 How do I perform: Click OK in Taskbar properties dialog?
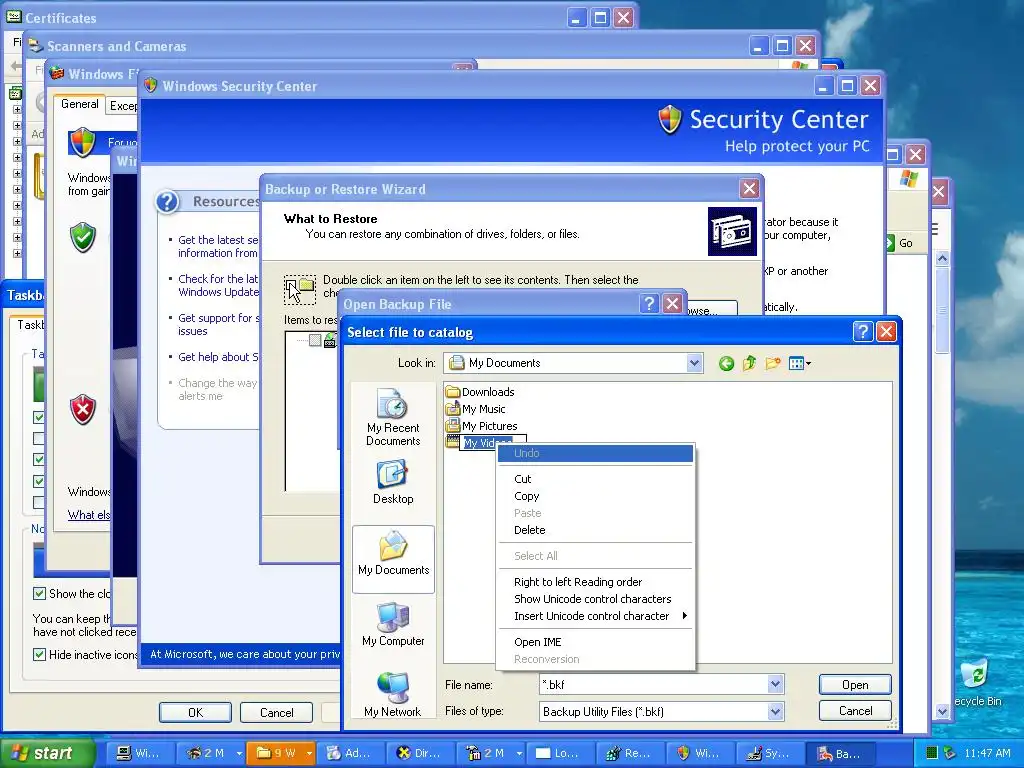(x=195, y=712)
